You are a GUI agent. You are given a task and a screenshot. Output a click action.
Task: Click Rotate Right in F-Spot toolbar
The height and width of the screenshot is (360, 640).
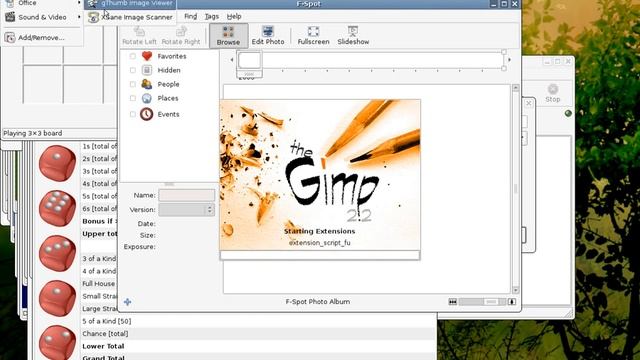click(181, 36)
